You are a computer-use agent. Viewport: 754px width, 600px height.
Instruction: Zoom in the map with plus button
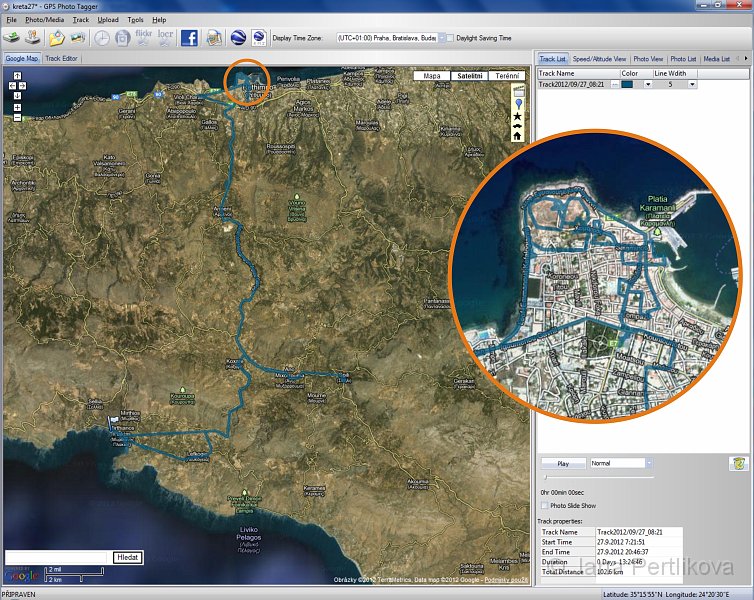click(x=17, y=108)
